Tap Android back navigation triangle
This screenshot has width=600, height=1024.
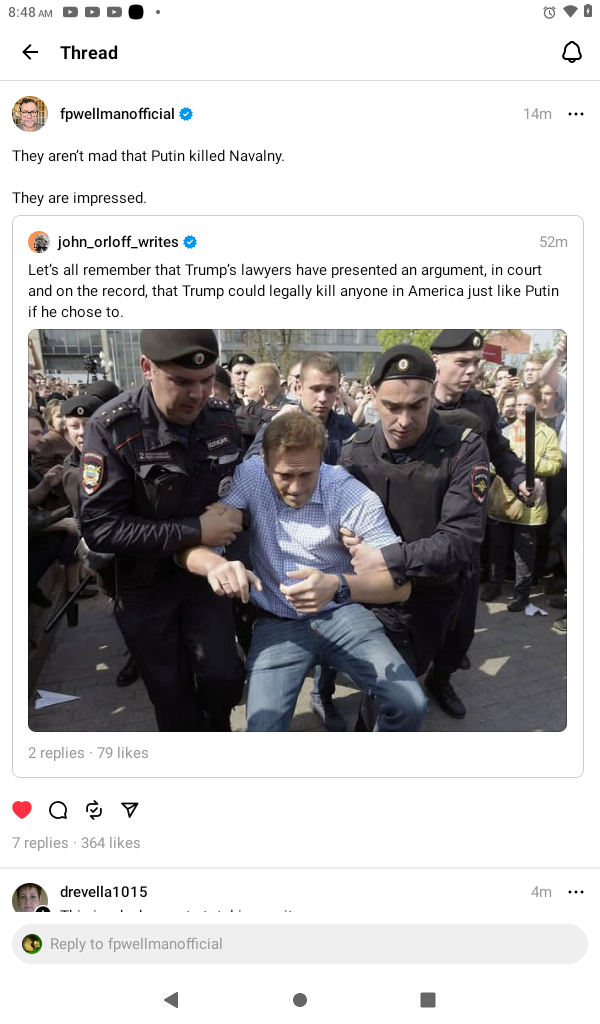171,999
